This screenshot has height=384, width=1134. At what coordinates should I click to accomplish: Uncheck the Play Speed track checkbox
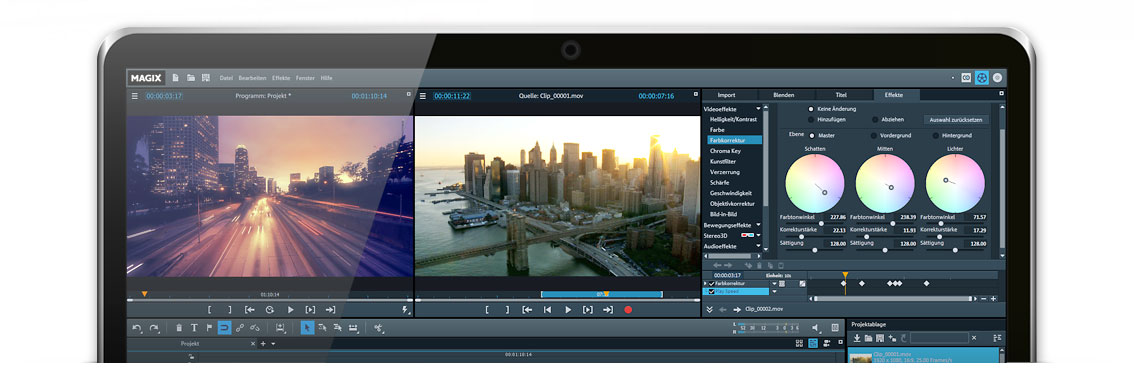712,291
